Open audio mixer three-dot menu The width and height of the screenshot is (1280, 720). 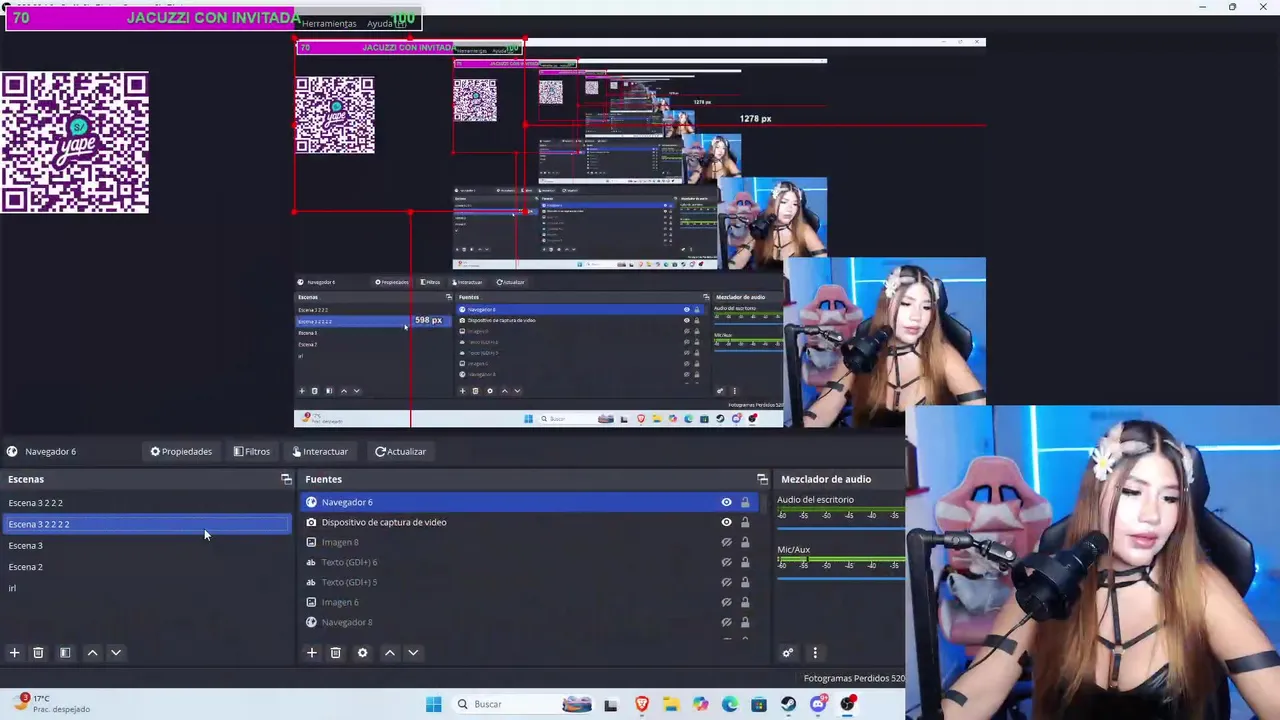click(x=815, y=653)
